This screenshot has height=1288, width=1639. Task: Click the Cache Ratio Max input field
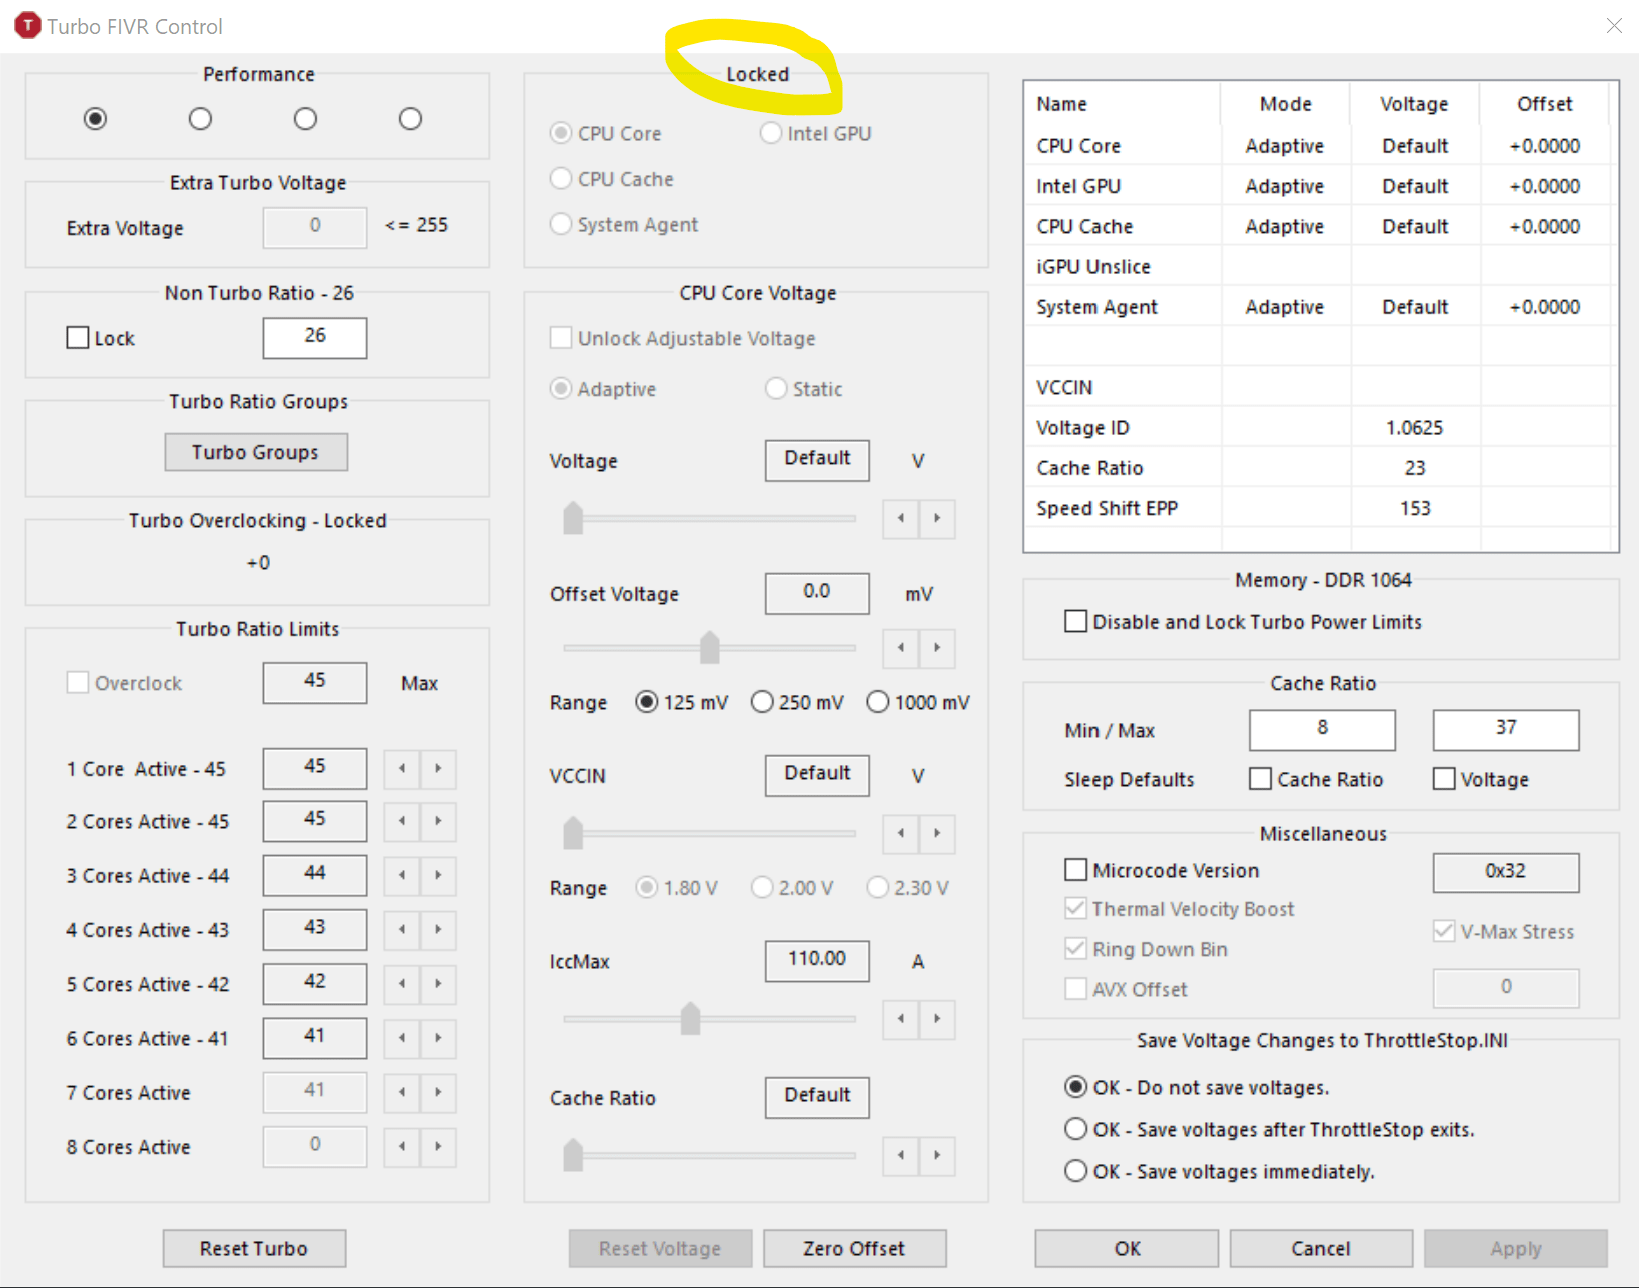(1506, 729)
